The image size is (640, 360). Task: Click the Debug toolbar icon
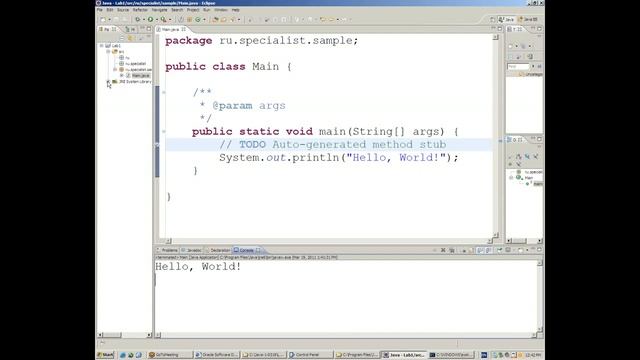[138, 20]
